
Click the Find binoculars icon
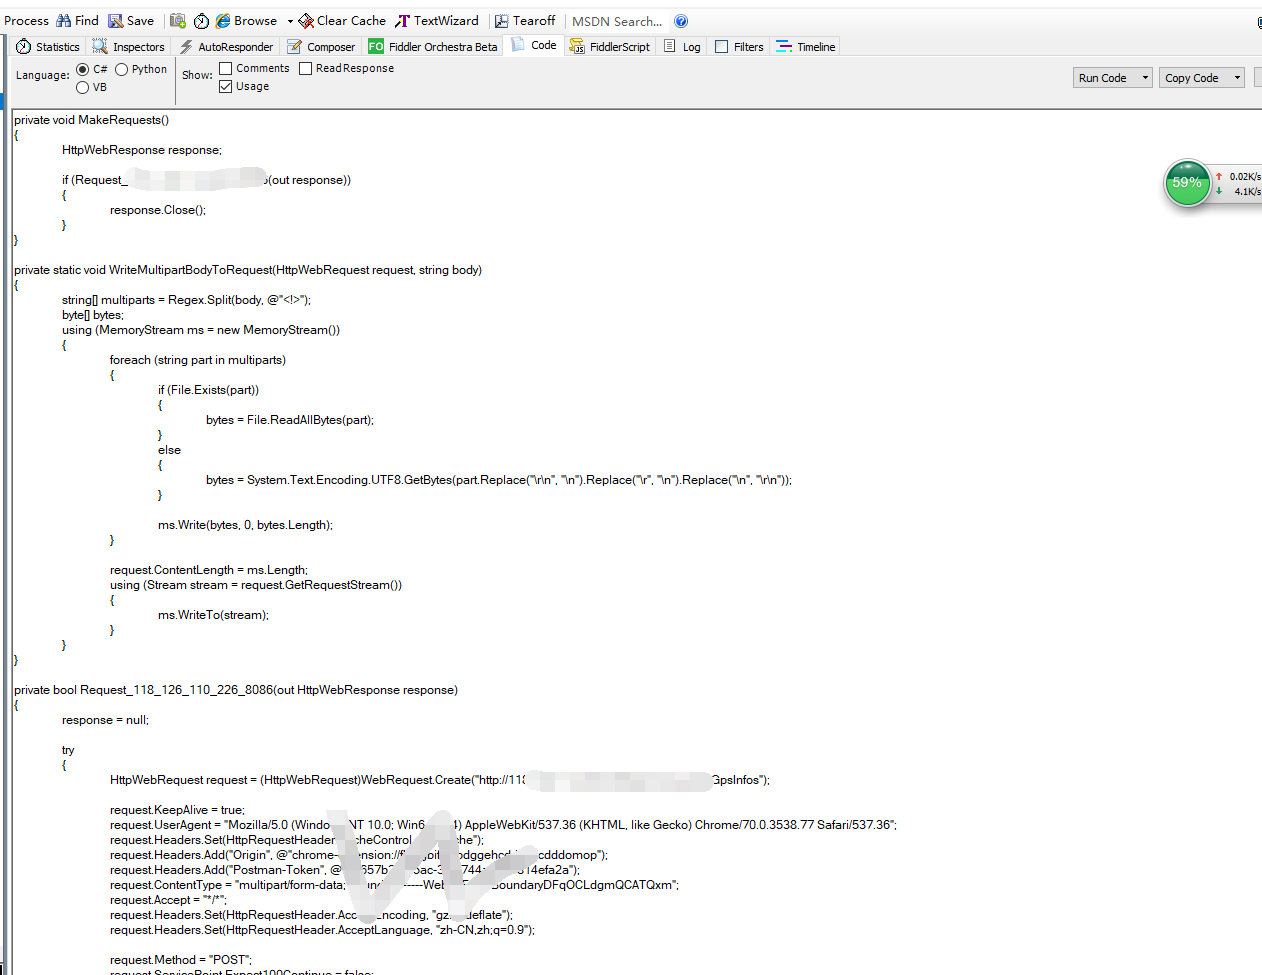click(x=64, y=21)
